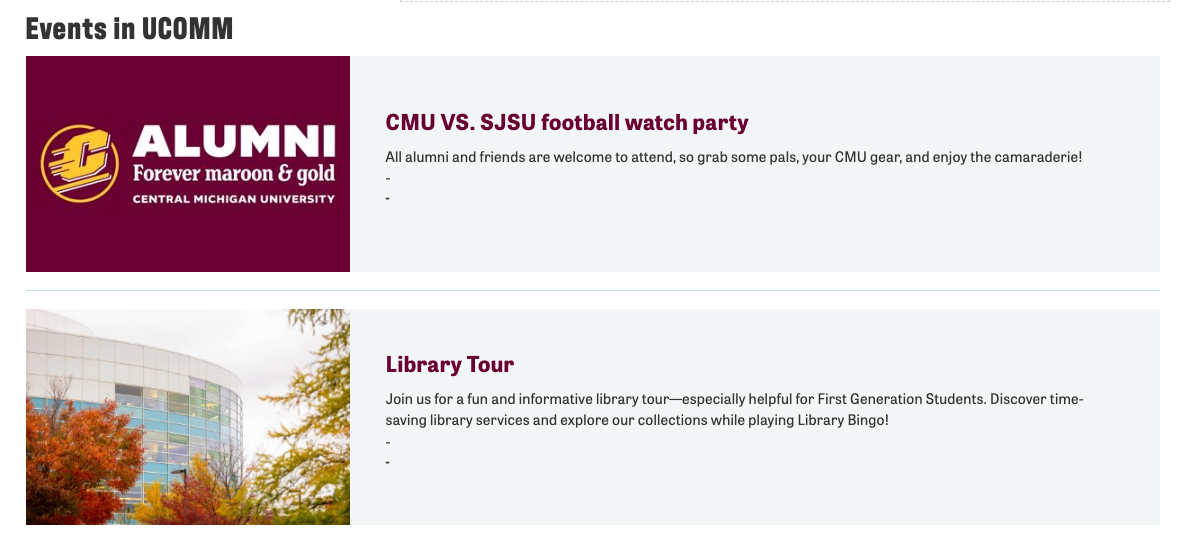Click the CMU Action C logo icon
The width and height of the screenshot is (1193, 541).
80,163
